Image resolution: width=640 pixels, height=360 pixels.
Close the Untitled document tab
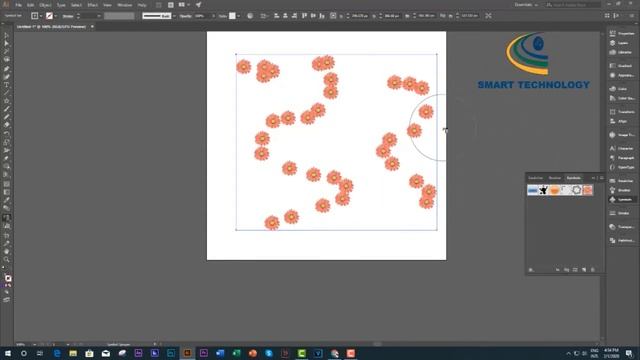92,27
